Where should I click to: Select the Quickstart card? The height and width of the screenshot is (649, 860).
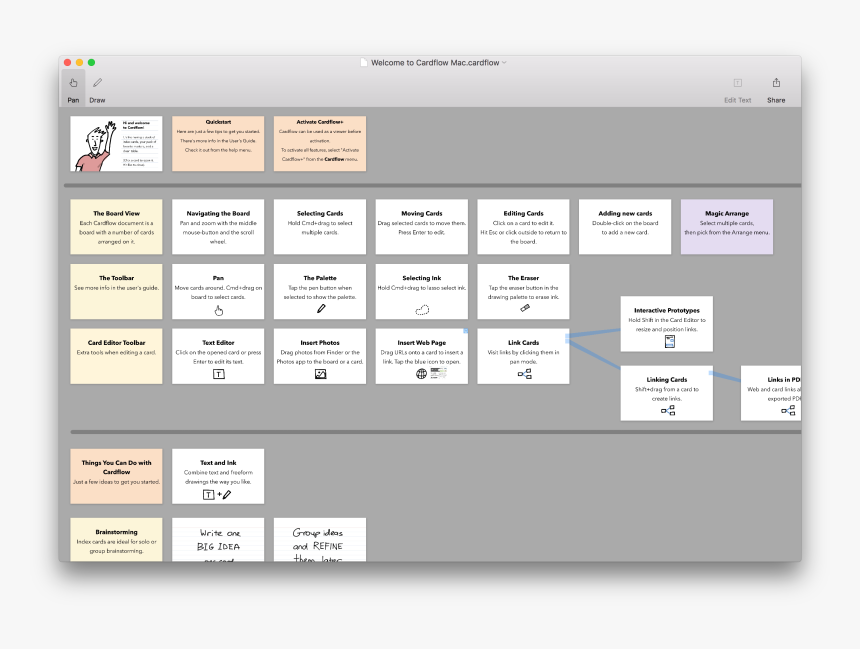[218, 144]
